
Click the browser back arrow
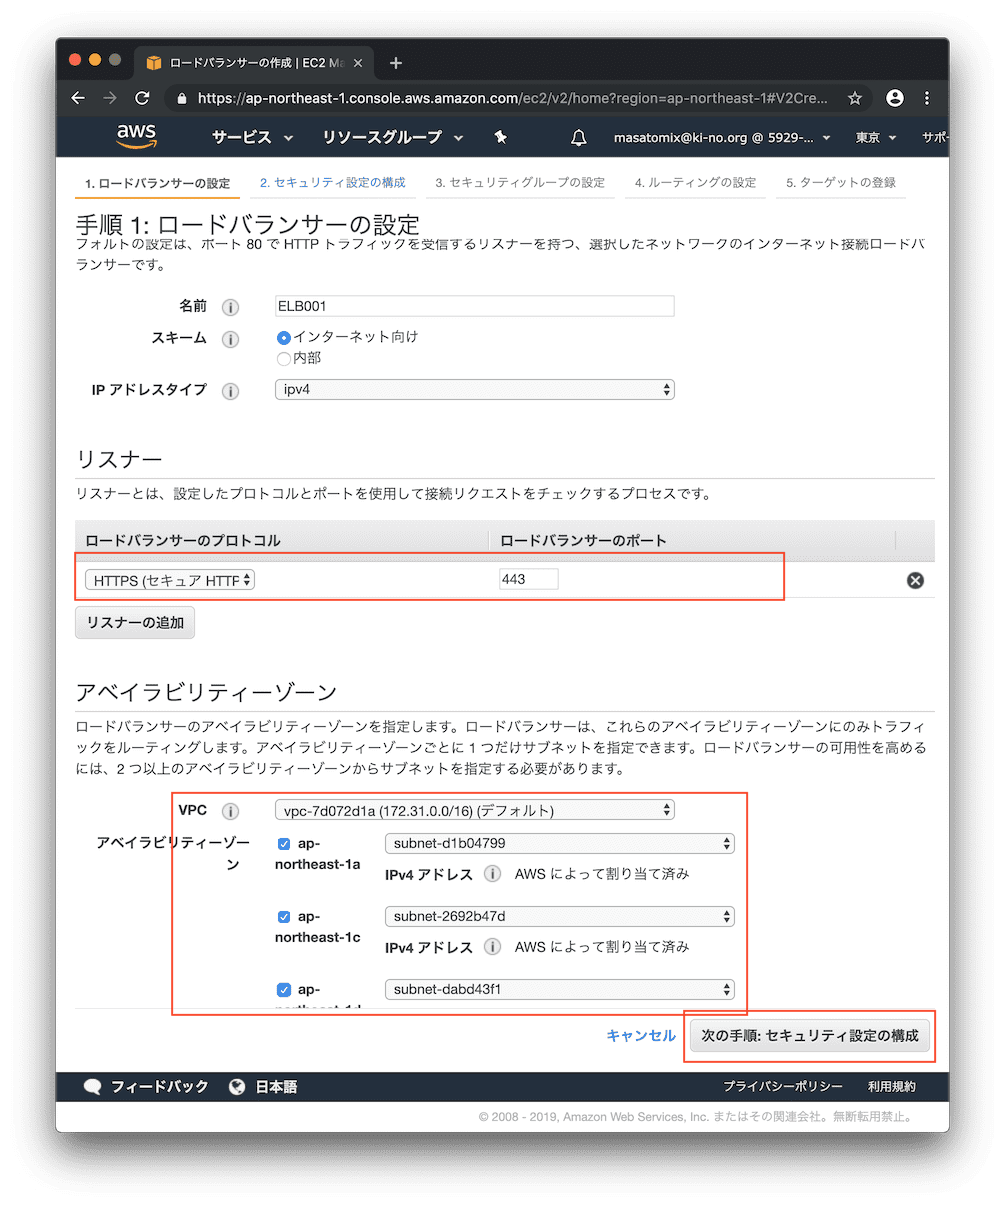point(78,98)
